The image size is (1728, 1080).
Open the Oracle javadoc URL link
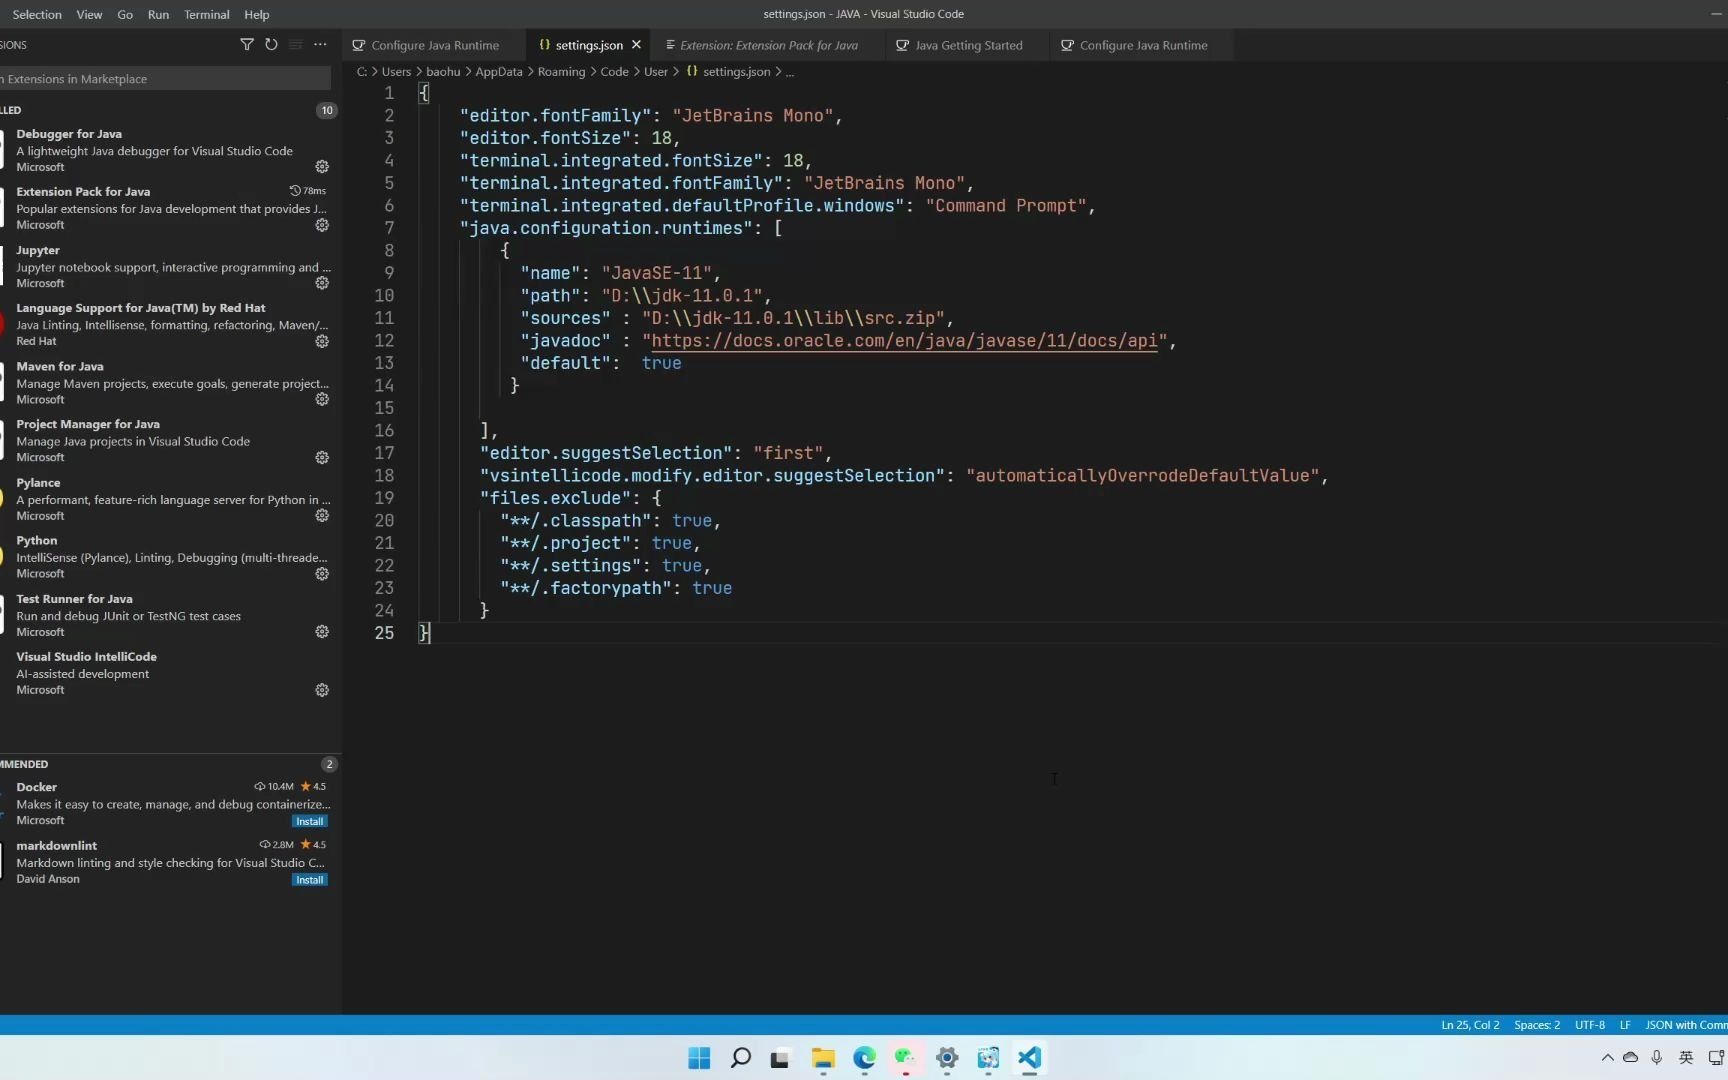pyautogui.click(x=906, y=341)
